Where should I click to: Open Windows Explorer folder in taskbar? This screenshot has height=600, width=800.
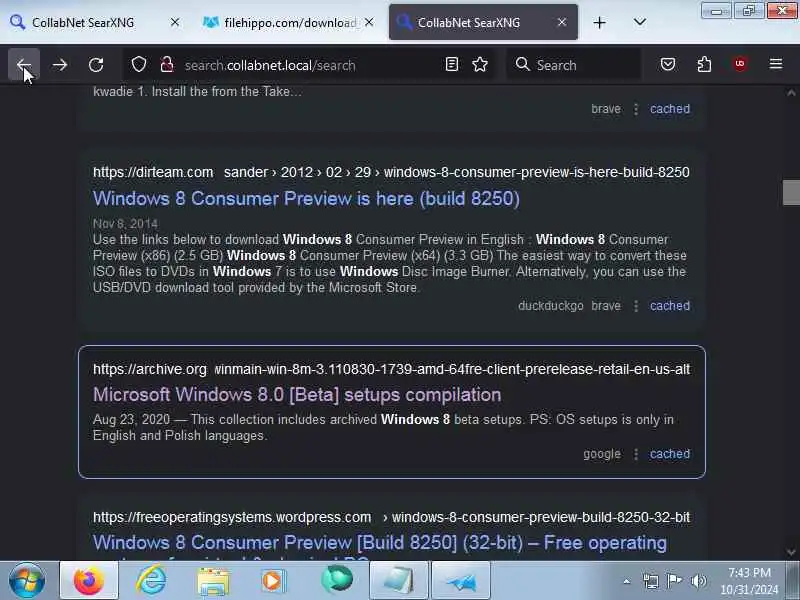click(213, 580)
